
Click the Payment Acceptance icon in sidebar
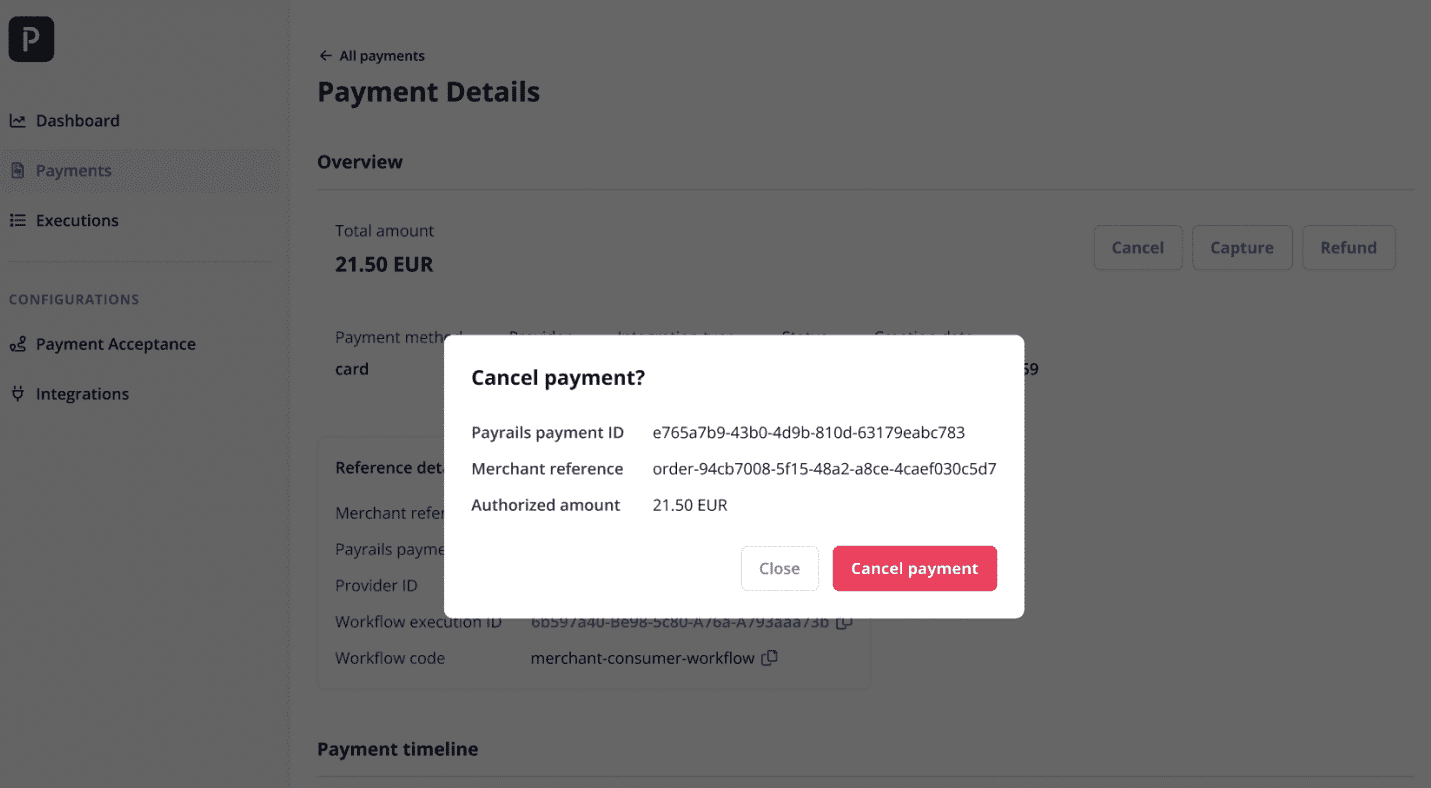[x=17, y=344]
